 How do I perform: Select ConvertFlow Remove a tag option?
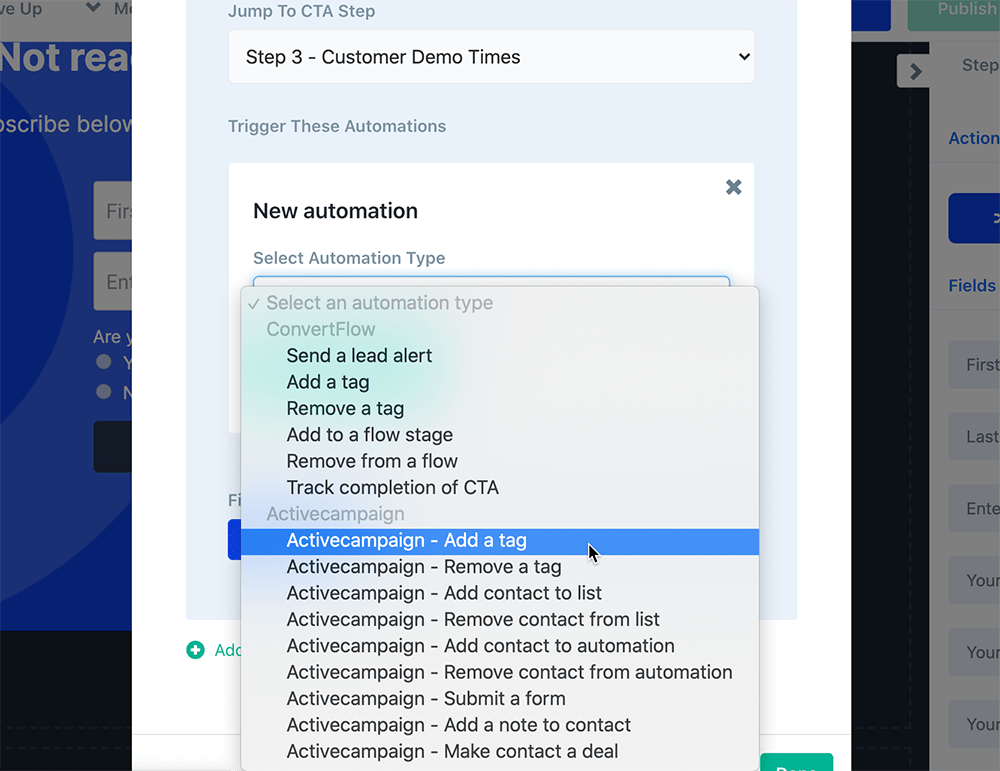[499, 408]
